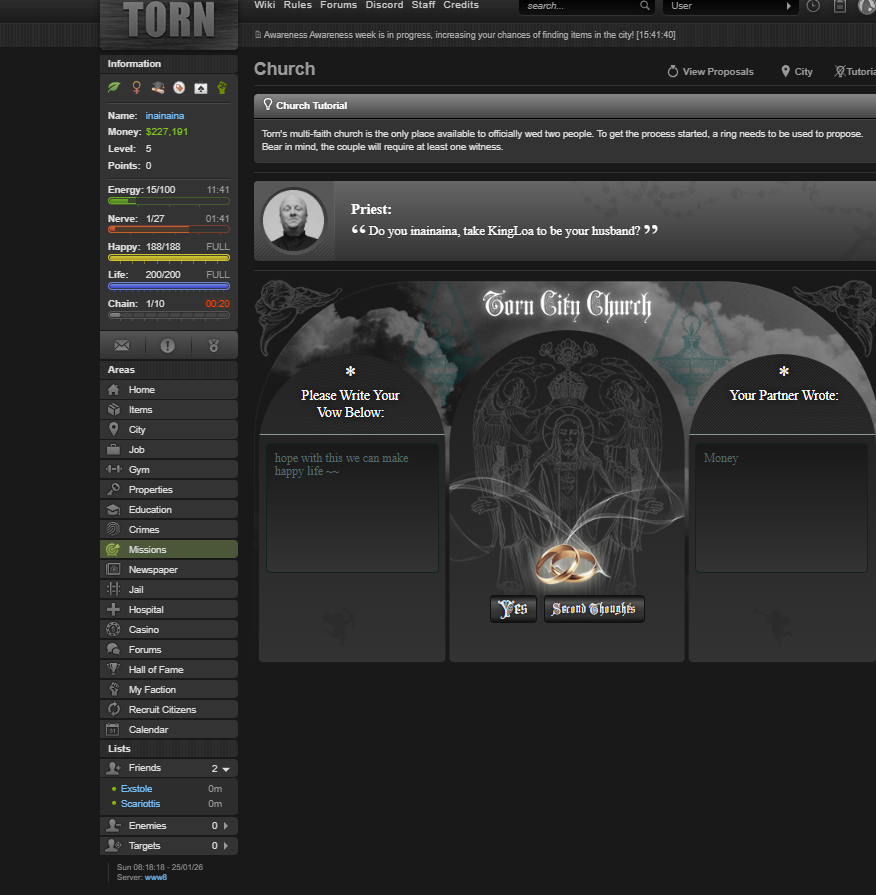Screen dimensions: 876x895
Task: Click the Casino chip icon
Action: (114, 629)
